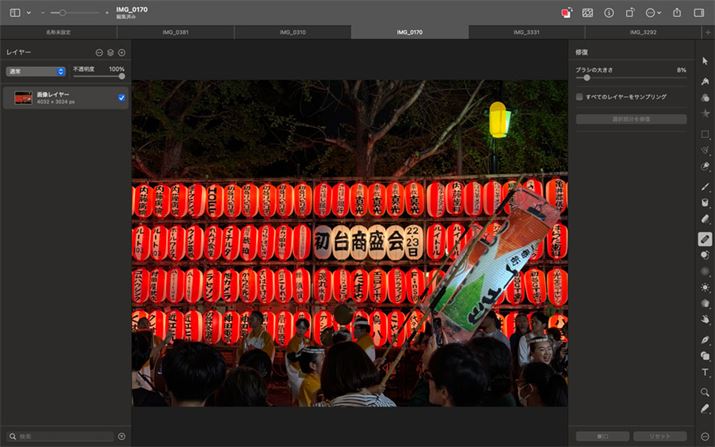Toggle the sidebar view button at top left
Image resolution: width=715 pixels, height=447 pixels.
[x=15, y=12]
